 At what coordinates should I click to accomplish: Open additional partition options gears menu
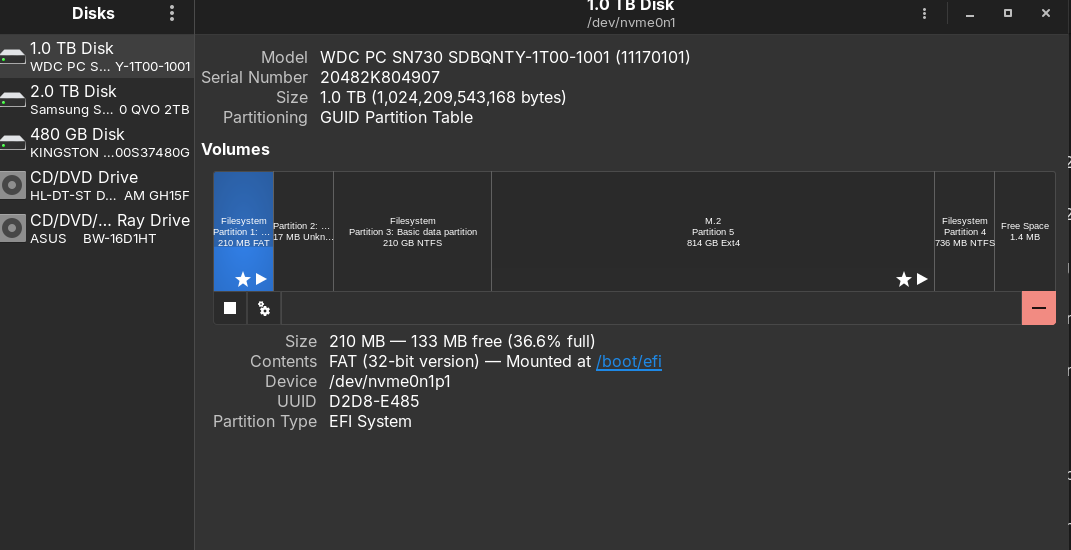coord(264,308)
